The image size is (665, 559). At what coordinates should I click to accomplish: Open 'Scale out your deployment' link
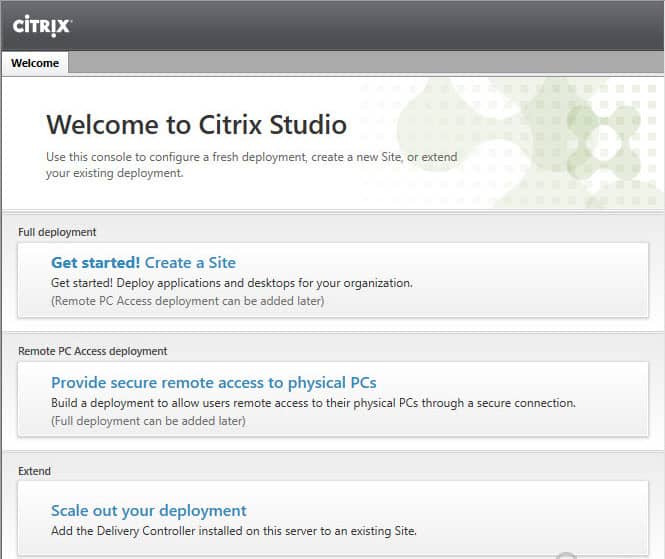point(148,511)
